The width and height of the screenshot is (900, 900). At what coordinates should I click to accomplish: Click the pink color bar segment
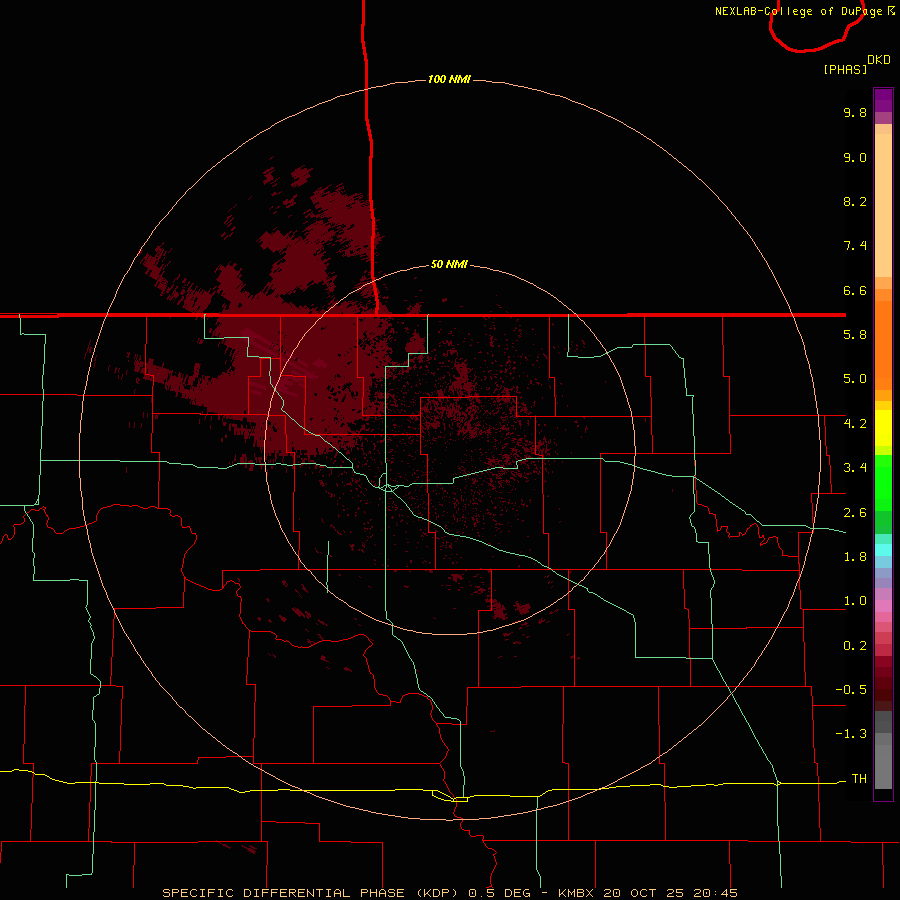coord(883,606)
